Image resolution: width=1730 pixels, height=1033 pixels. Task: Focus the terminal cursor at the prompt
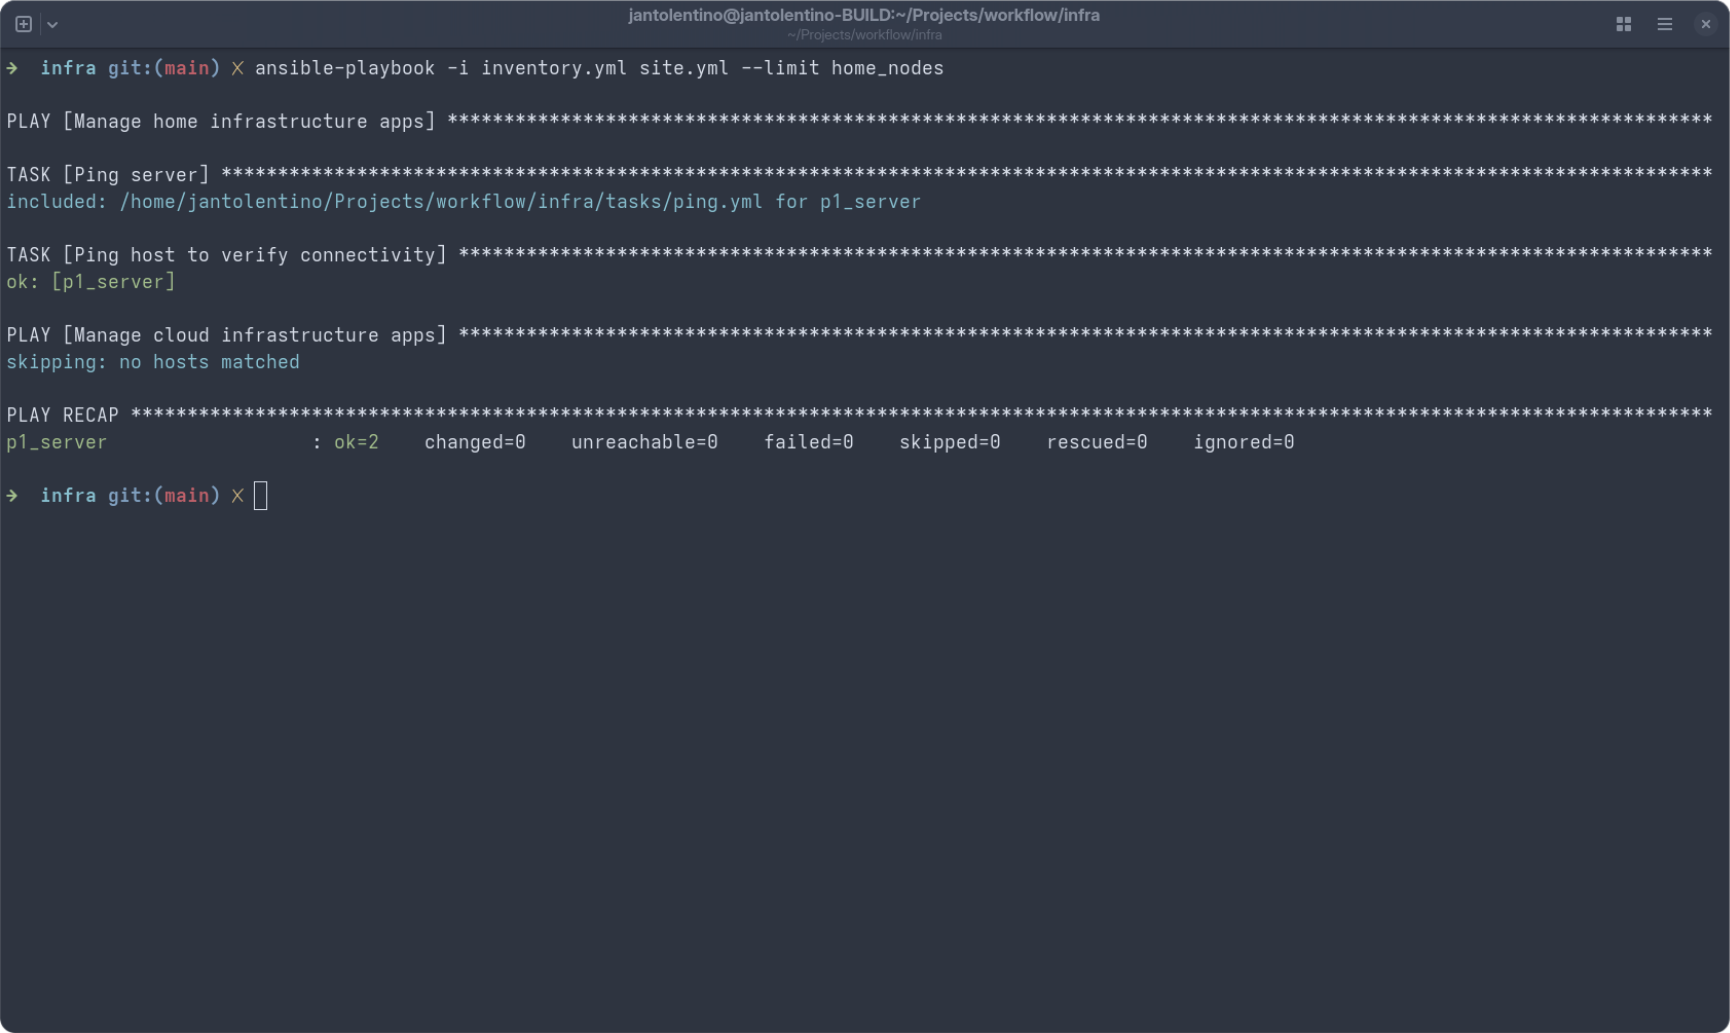coord(261,496)
